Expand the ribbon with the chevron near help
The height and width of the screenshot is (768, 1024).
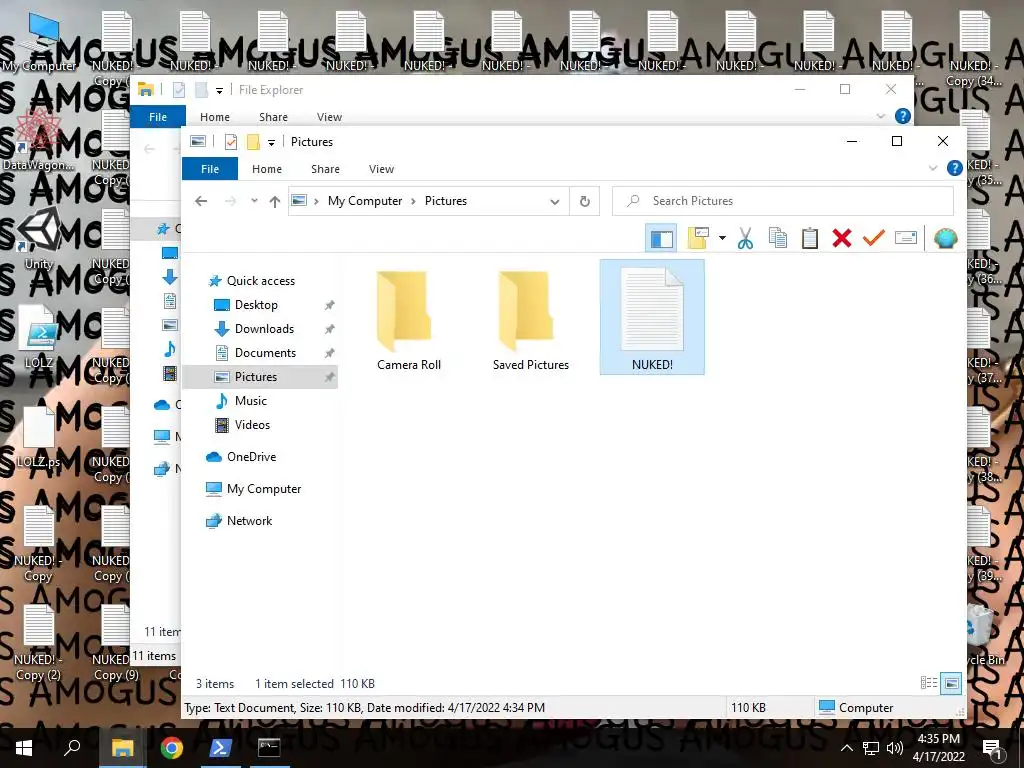point(933,168)
